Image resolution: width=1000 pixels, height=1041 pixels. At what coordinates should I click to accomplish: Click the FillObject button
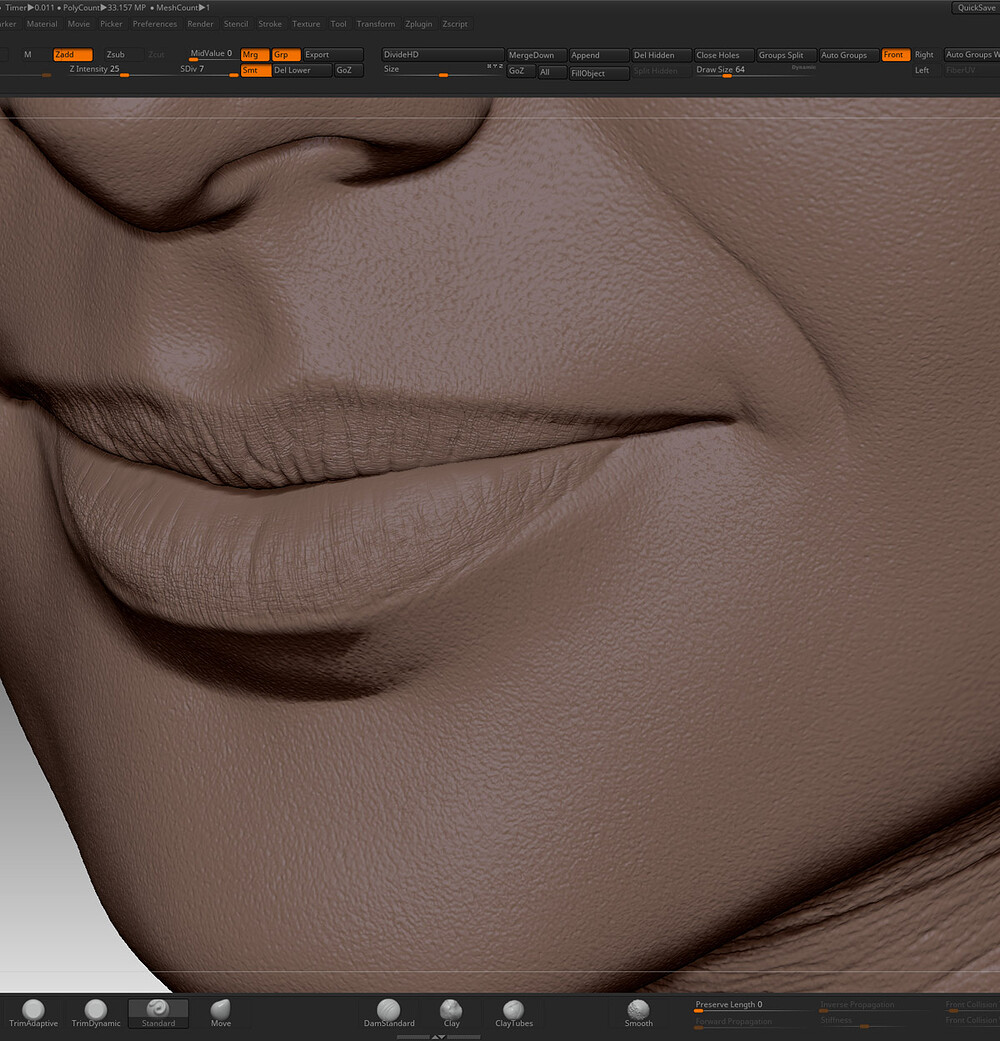tap(599, 73)
